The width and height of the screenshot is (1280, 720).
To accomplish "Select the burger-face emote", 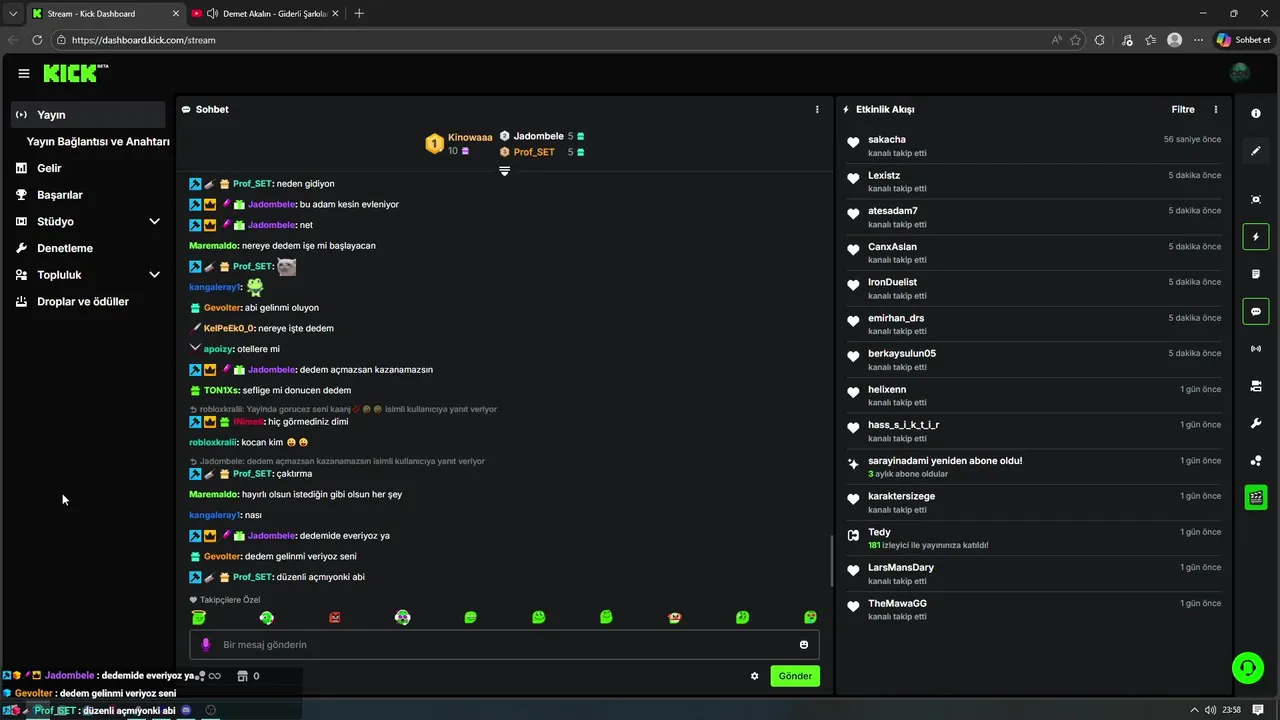I will click(x=674, y=618).
